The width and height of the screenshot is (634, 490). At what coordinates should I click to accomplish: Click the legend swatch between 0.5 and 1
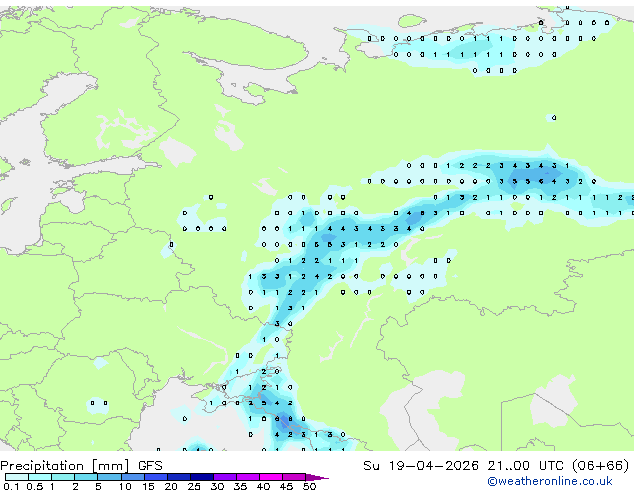pyautogui.click(x=40, y=477)
